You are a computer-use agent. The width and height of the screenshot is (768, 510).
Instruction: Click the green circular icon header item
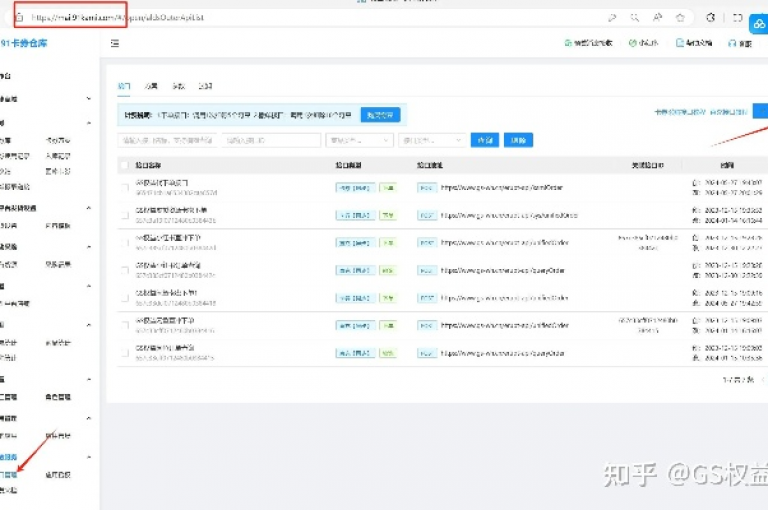tap(643, 43)
